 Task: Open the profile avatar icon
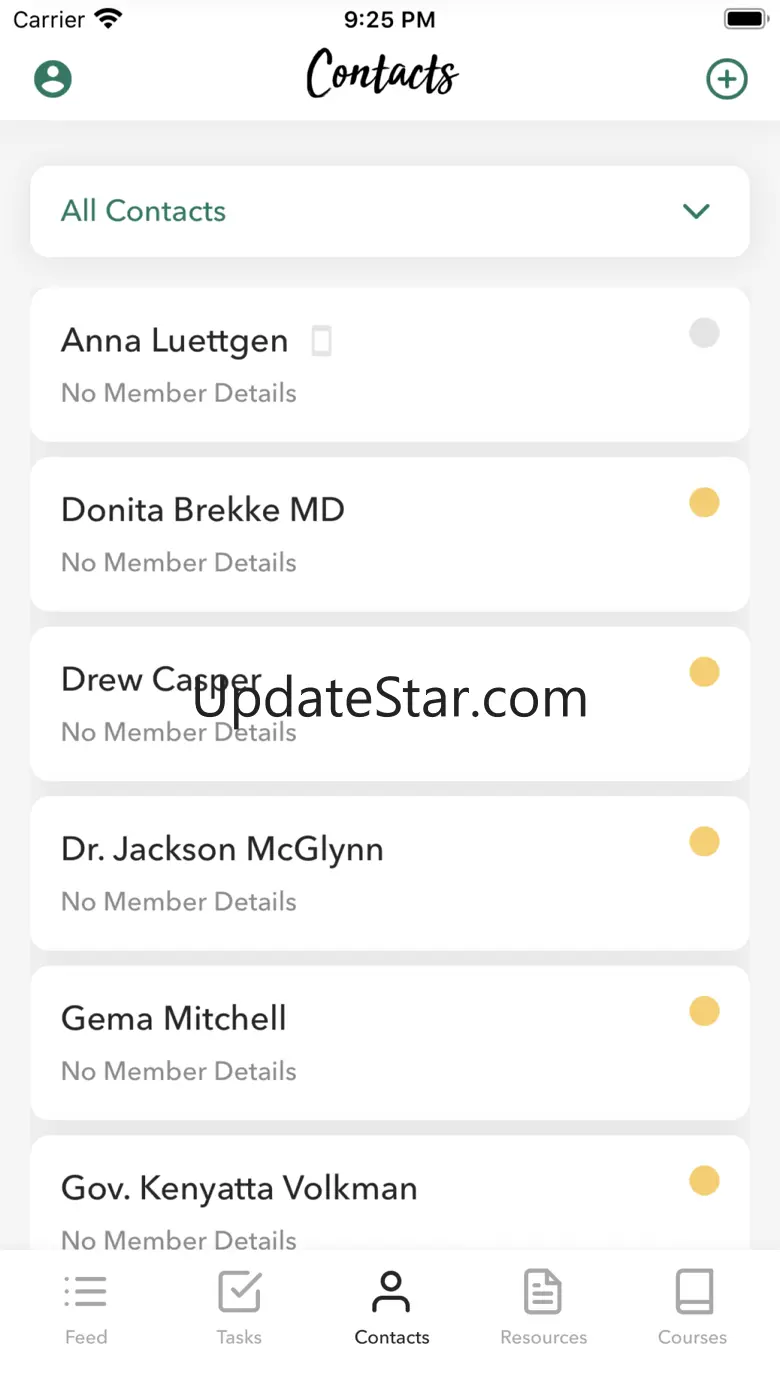(x=53, y=79)
